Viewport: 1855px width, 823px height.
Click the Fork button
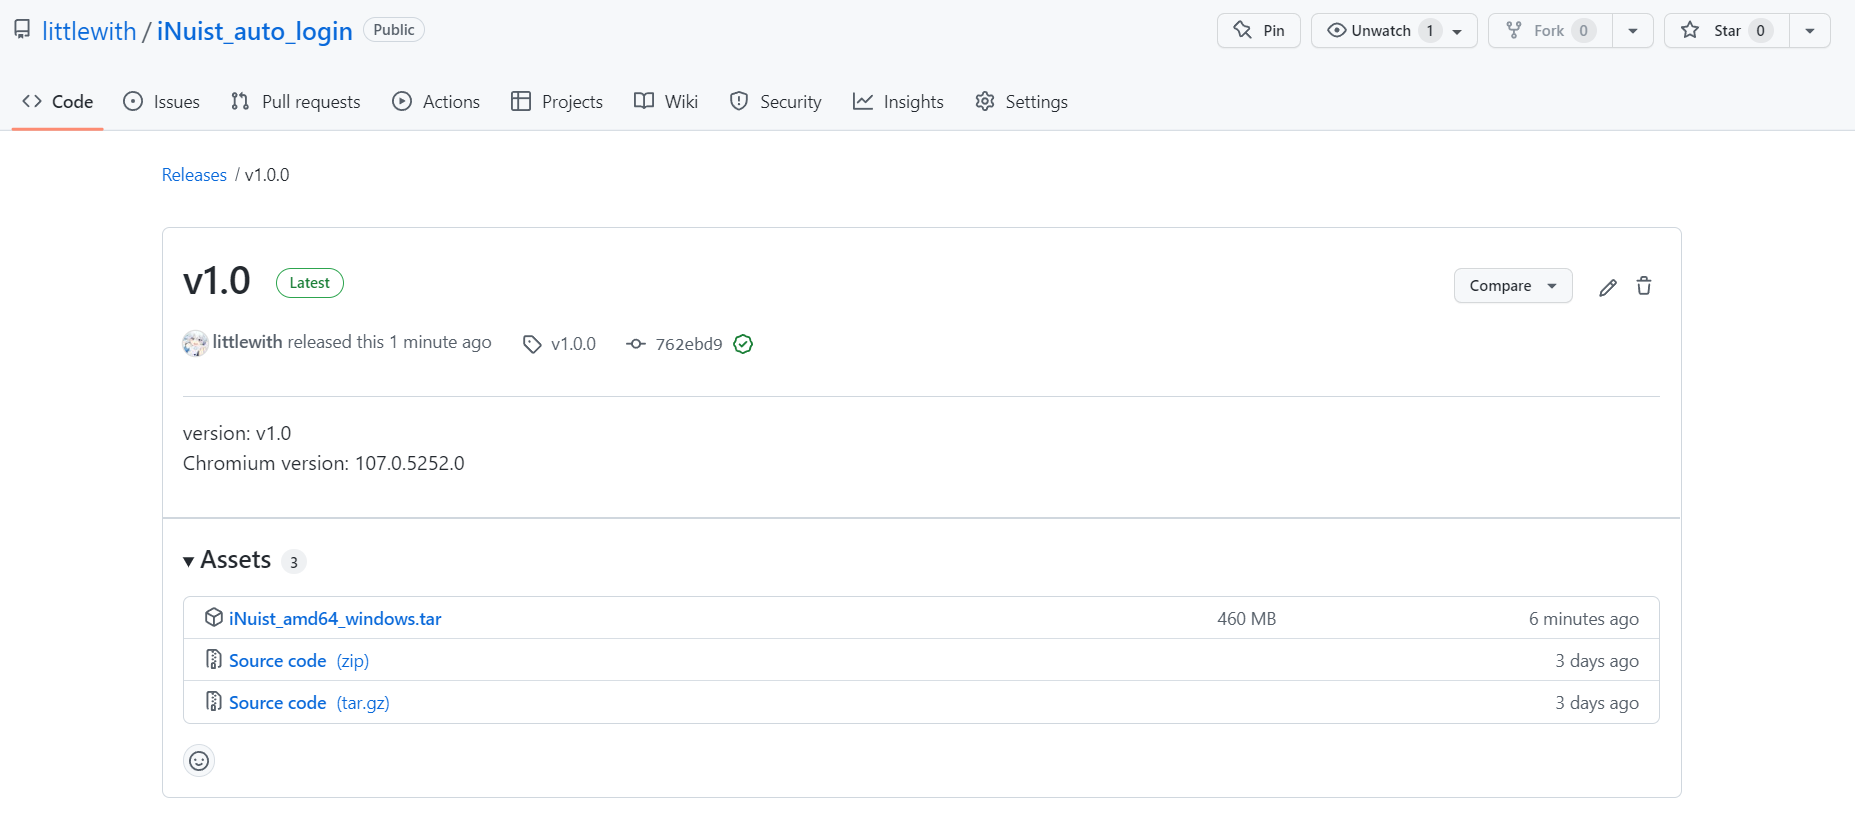[1550, 31]
